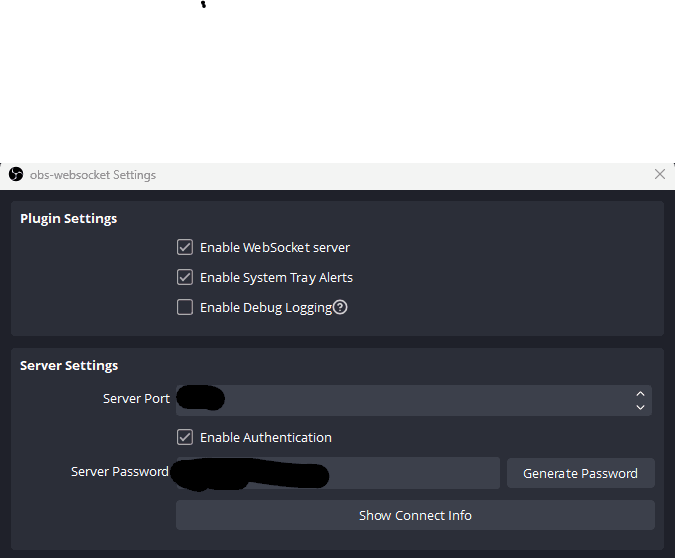Increase Server Port with up arrow
The width and height of the screenshot is (675, 558).
[x=640, y=394]
